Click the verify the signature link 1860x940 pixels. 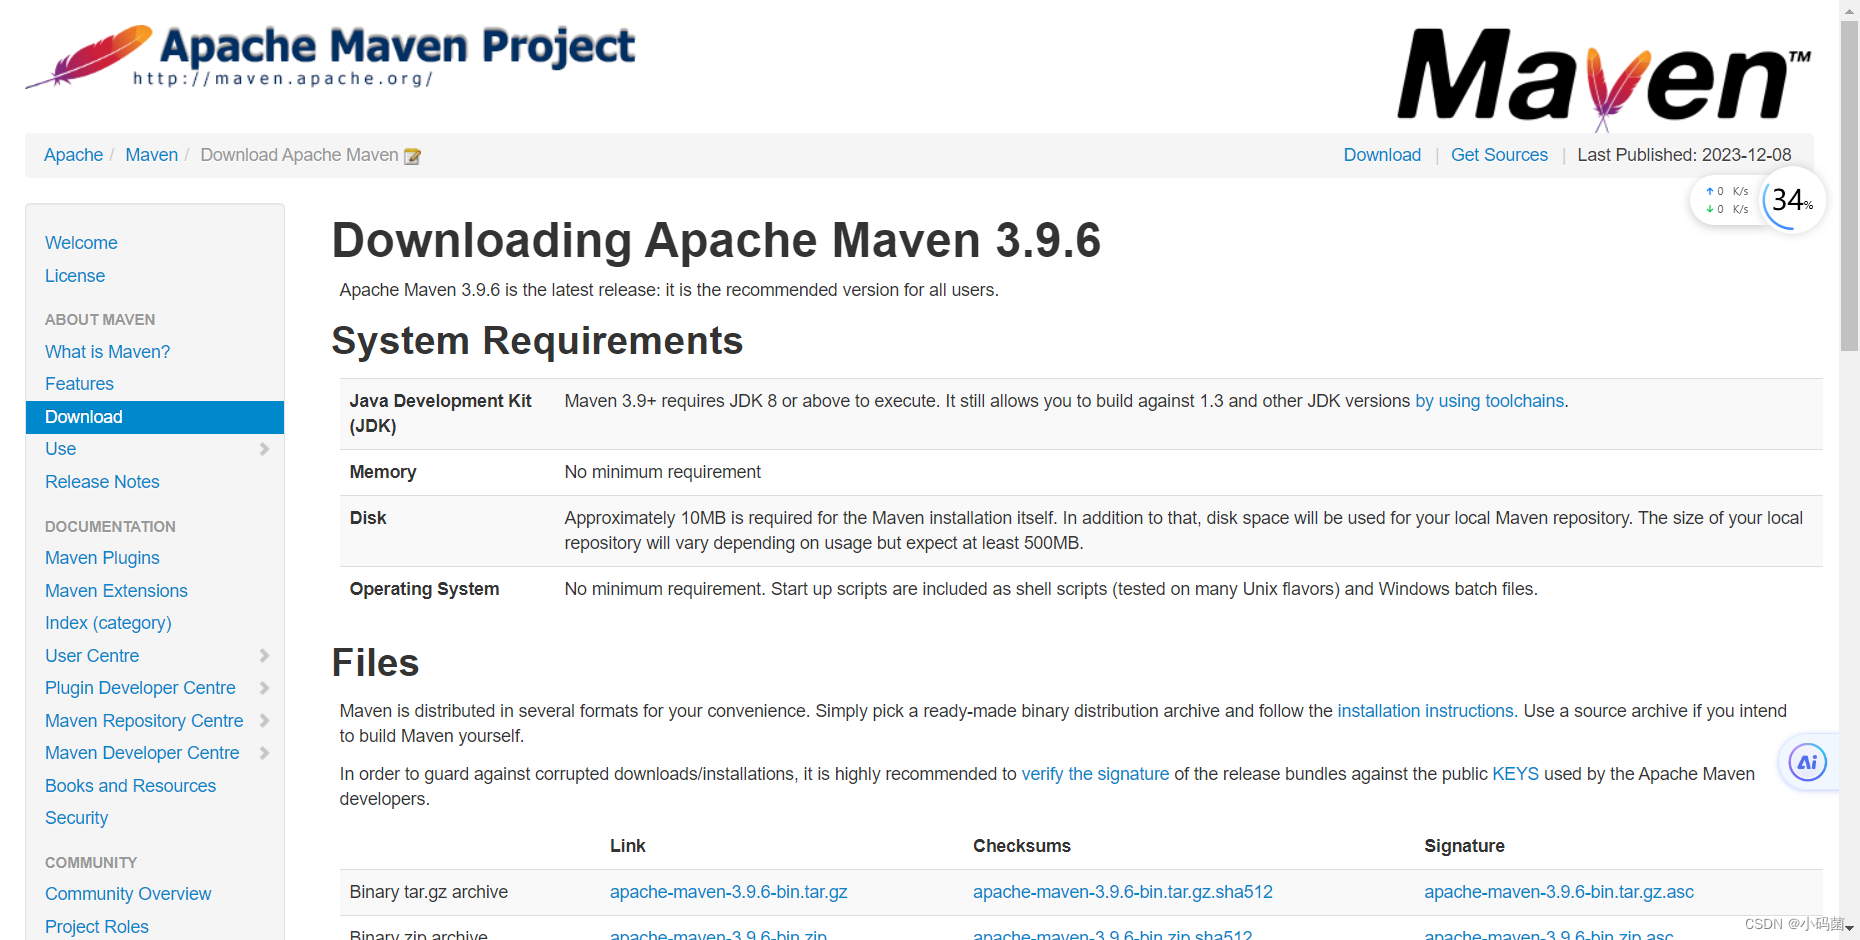point(1095,773)
